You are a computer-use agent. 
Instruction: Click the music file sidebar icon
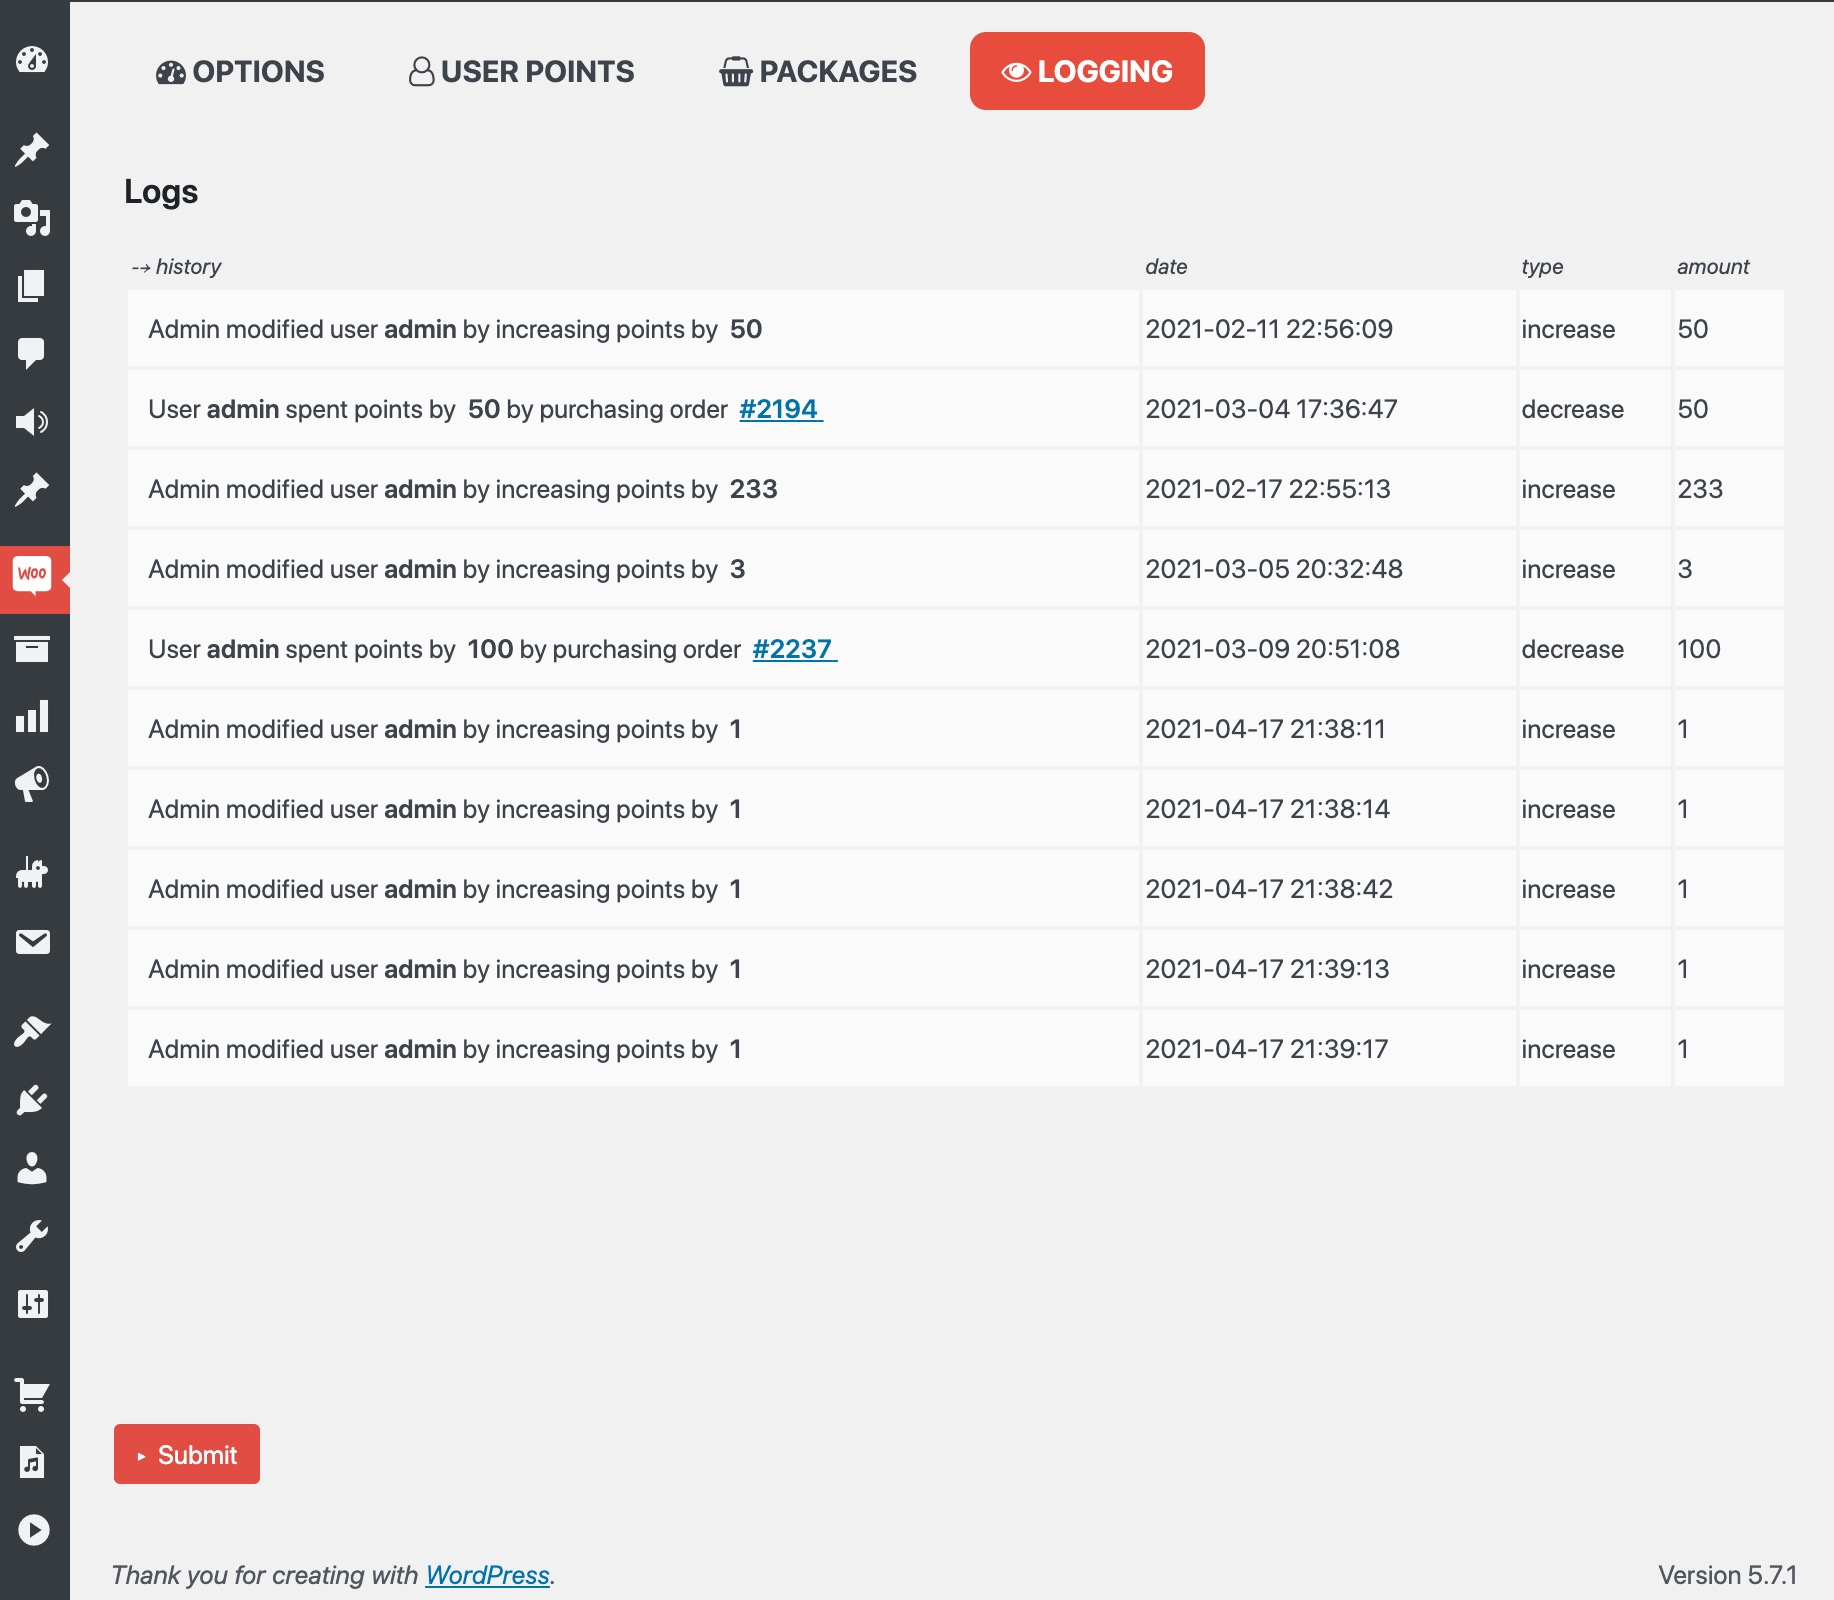point(32,1462)
